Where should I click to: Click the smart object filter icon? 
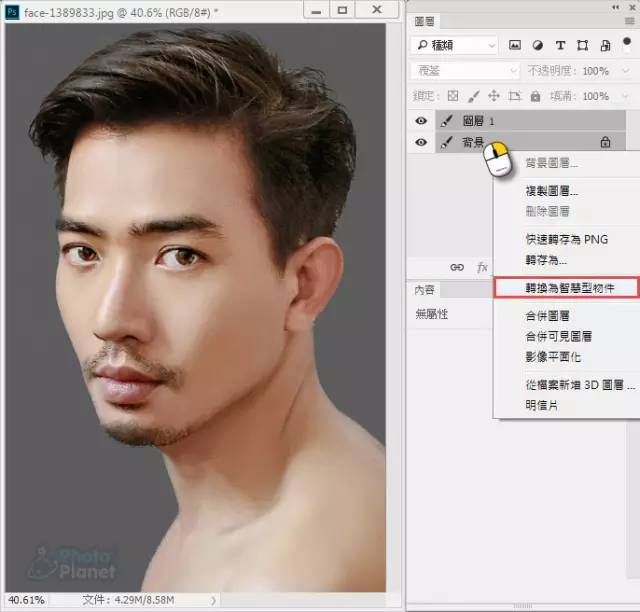point(602,45)
